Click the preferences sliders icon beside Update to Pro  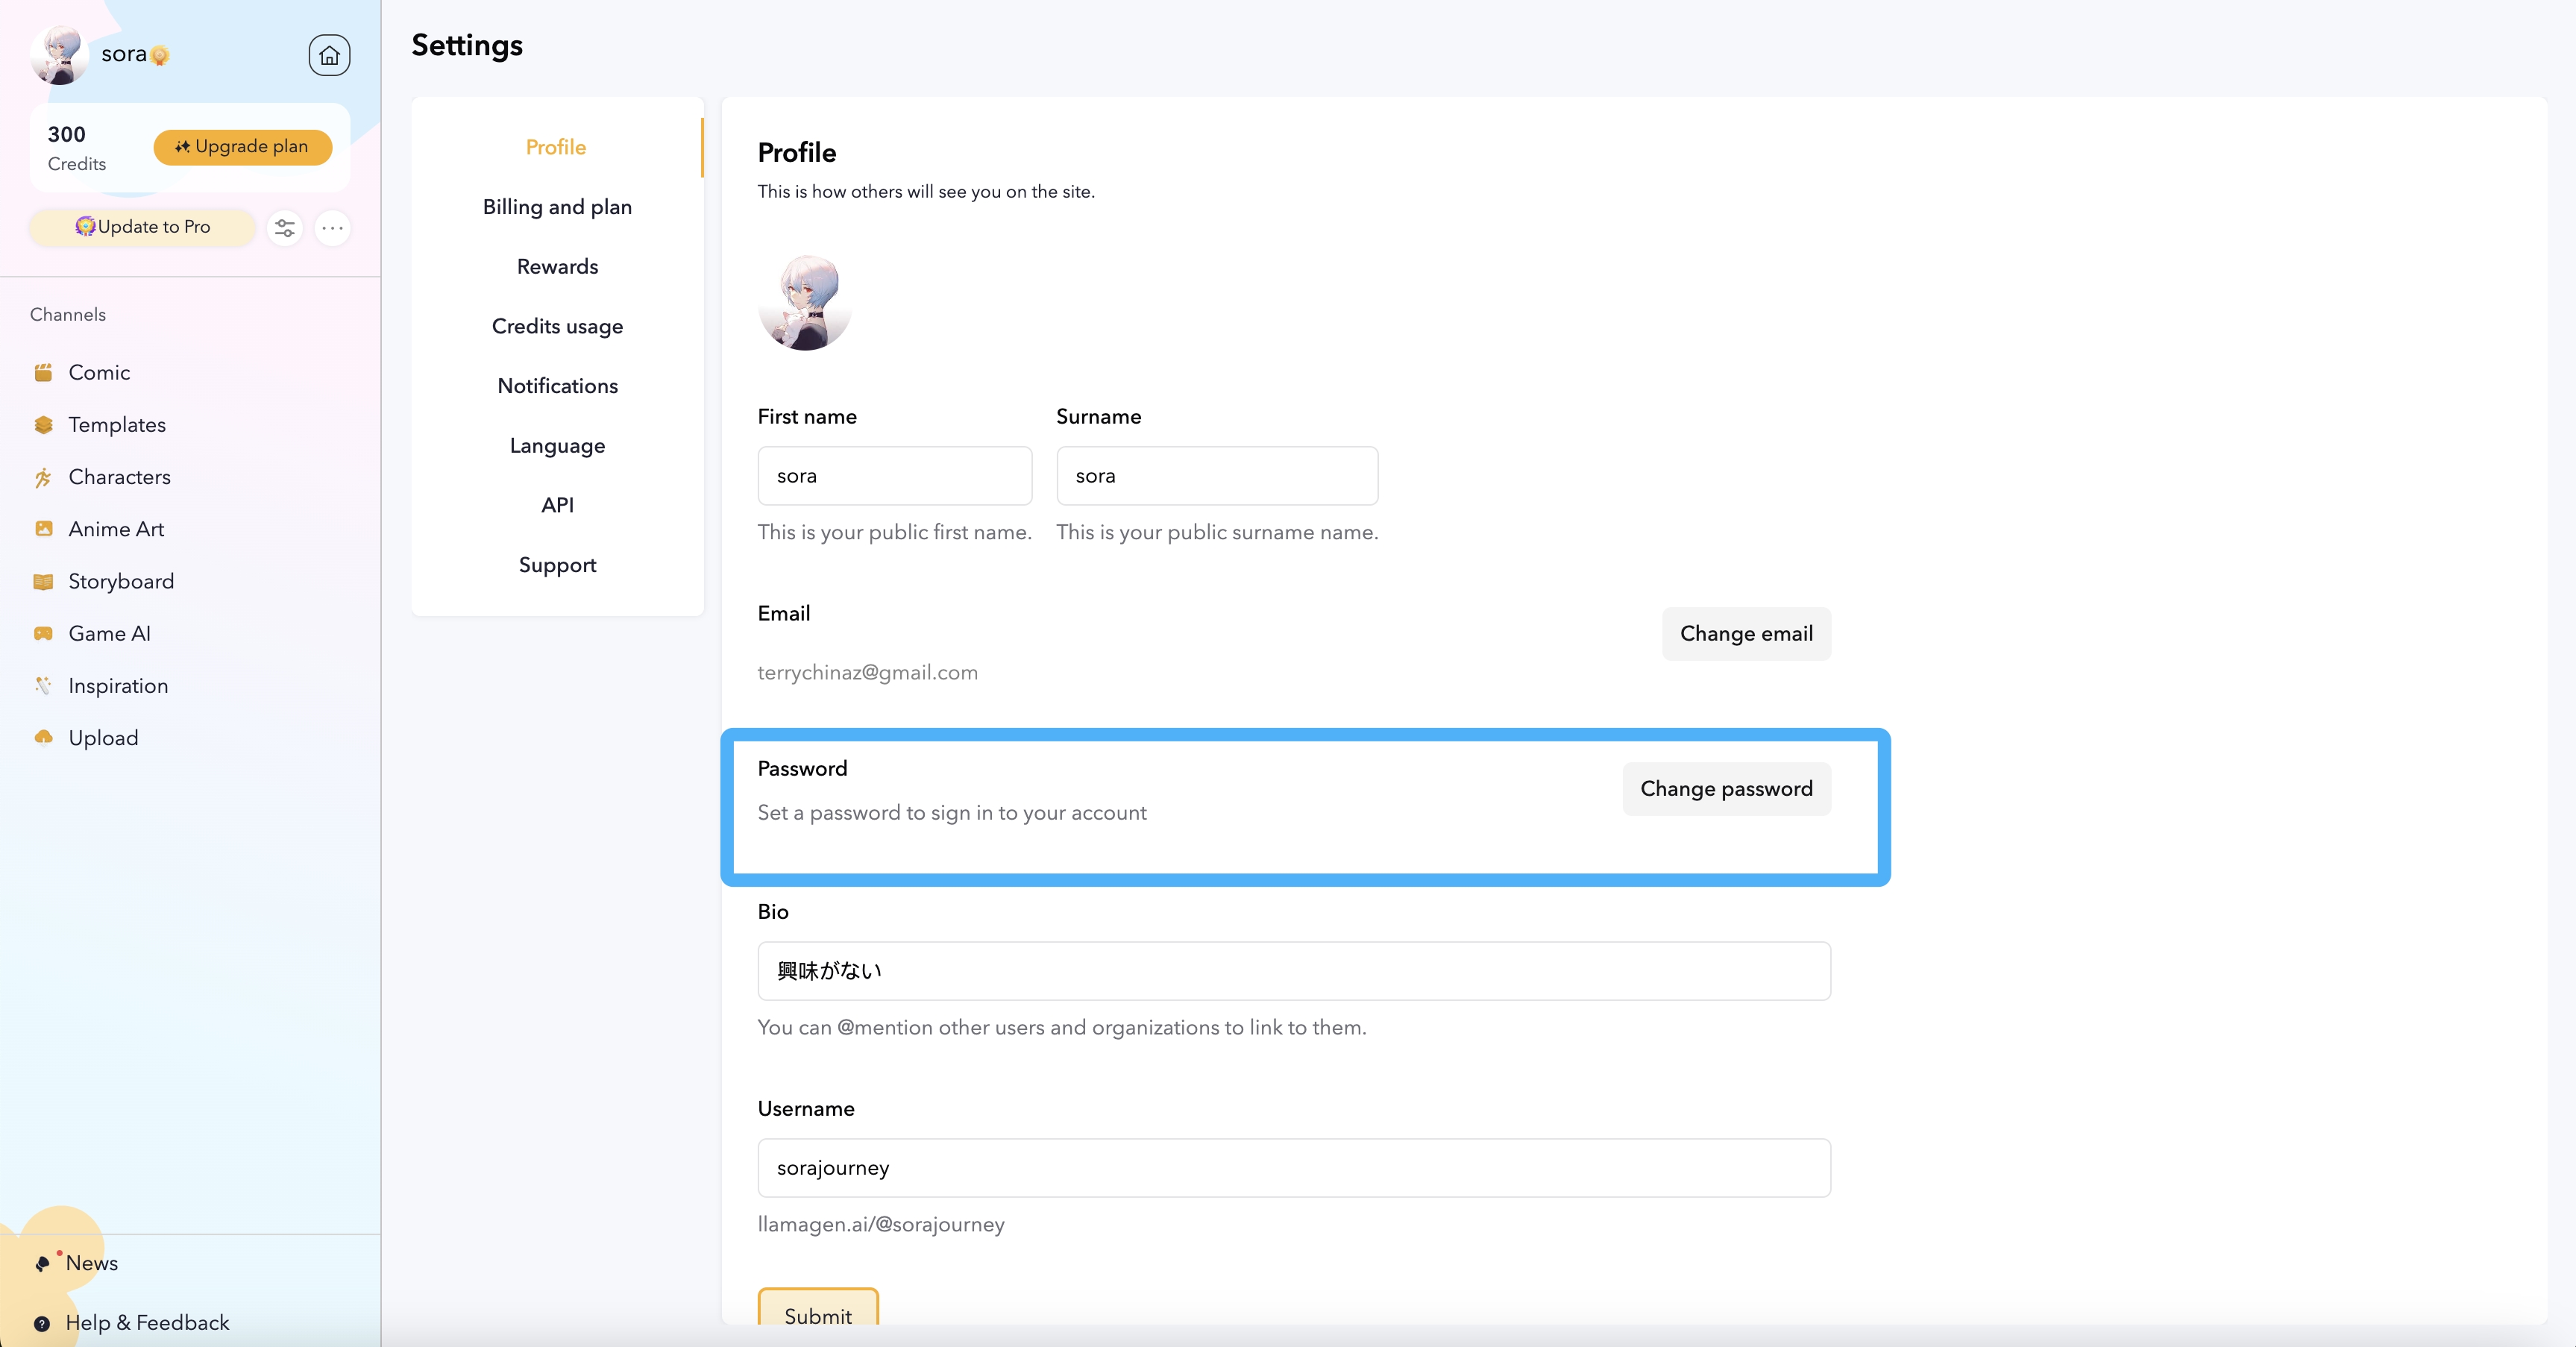285,228
